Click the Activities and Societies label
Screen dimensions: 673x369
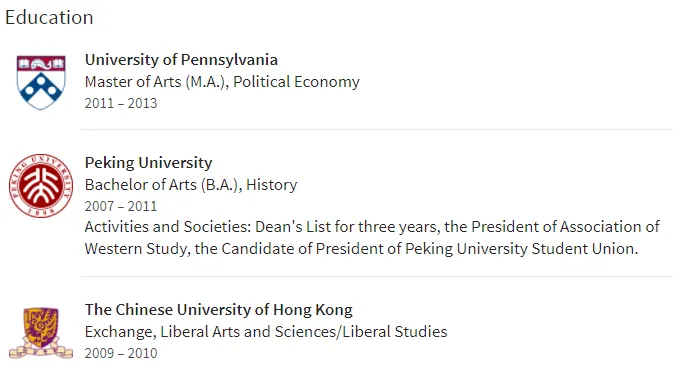168,227
